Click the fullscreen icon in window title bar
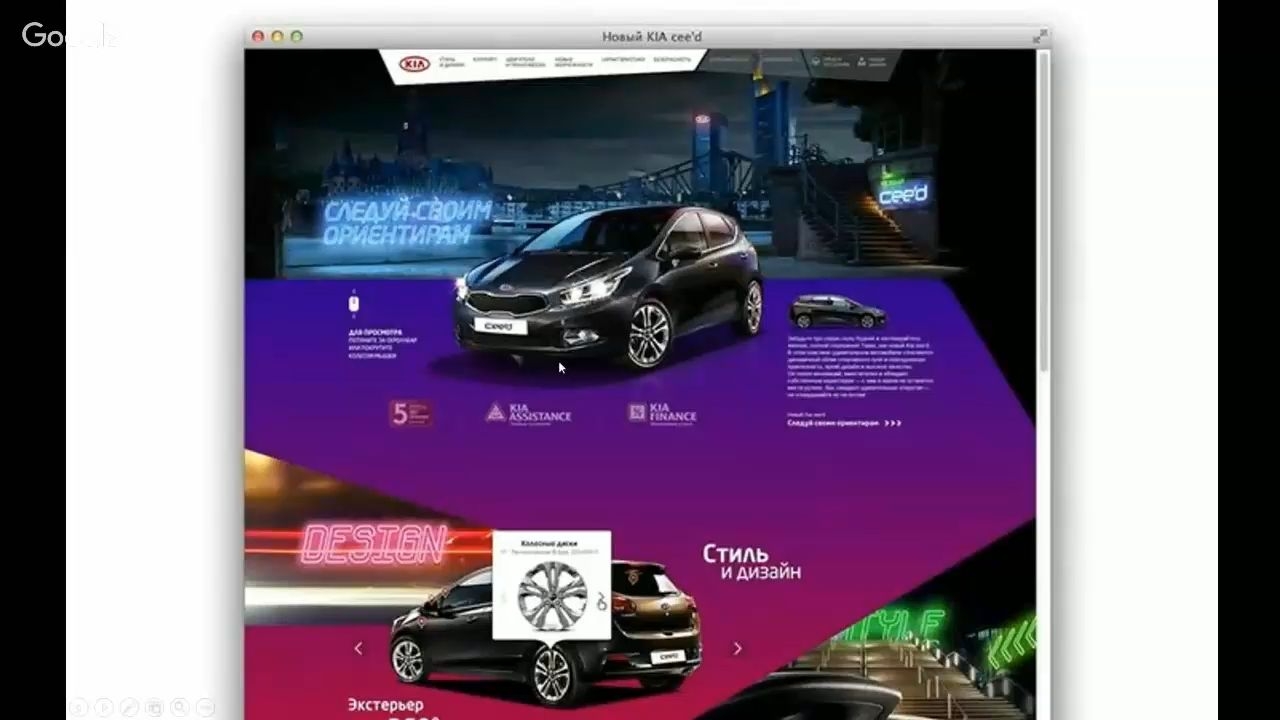1280x720 pixels. coord(1041,36)
